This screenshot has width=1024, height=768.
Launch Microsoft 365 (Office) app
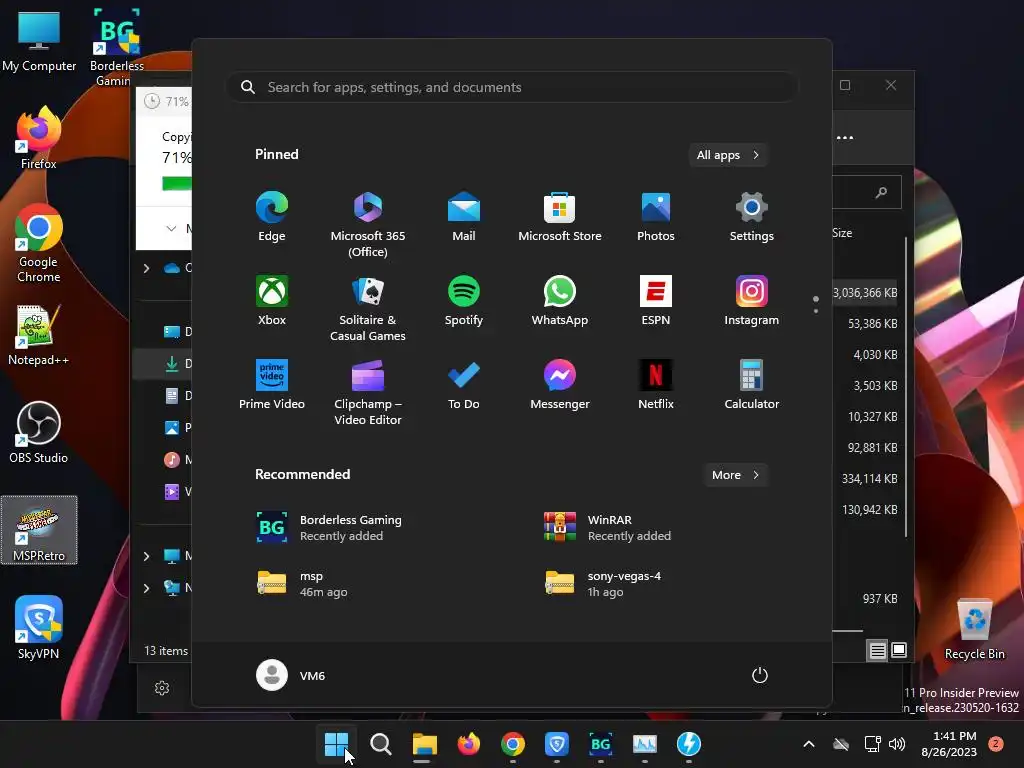[368, 225]
